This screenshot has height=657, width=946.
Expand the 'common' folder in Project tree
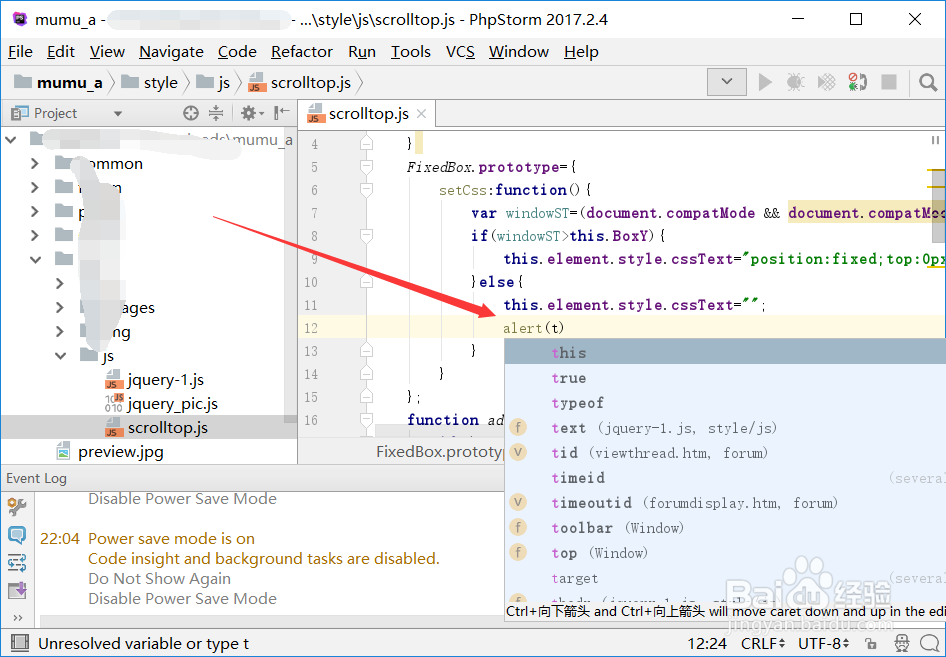click(x=34, y=163)
